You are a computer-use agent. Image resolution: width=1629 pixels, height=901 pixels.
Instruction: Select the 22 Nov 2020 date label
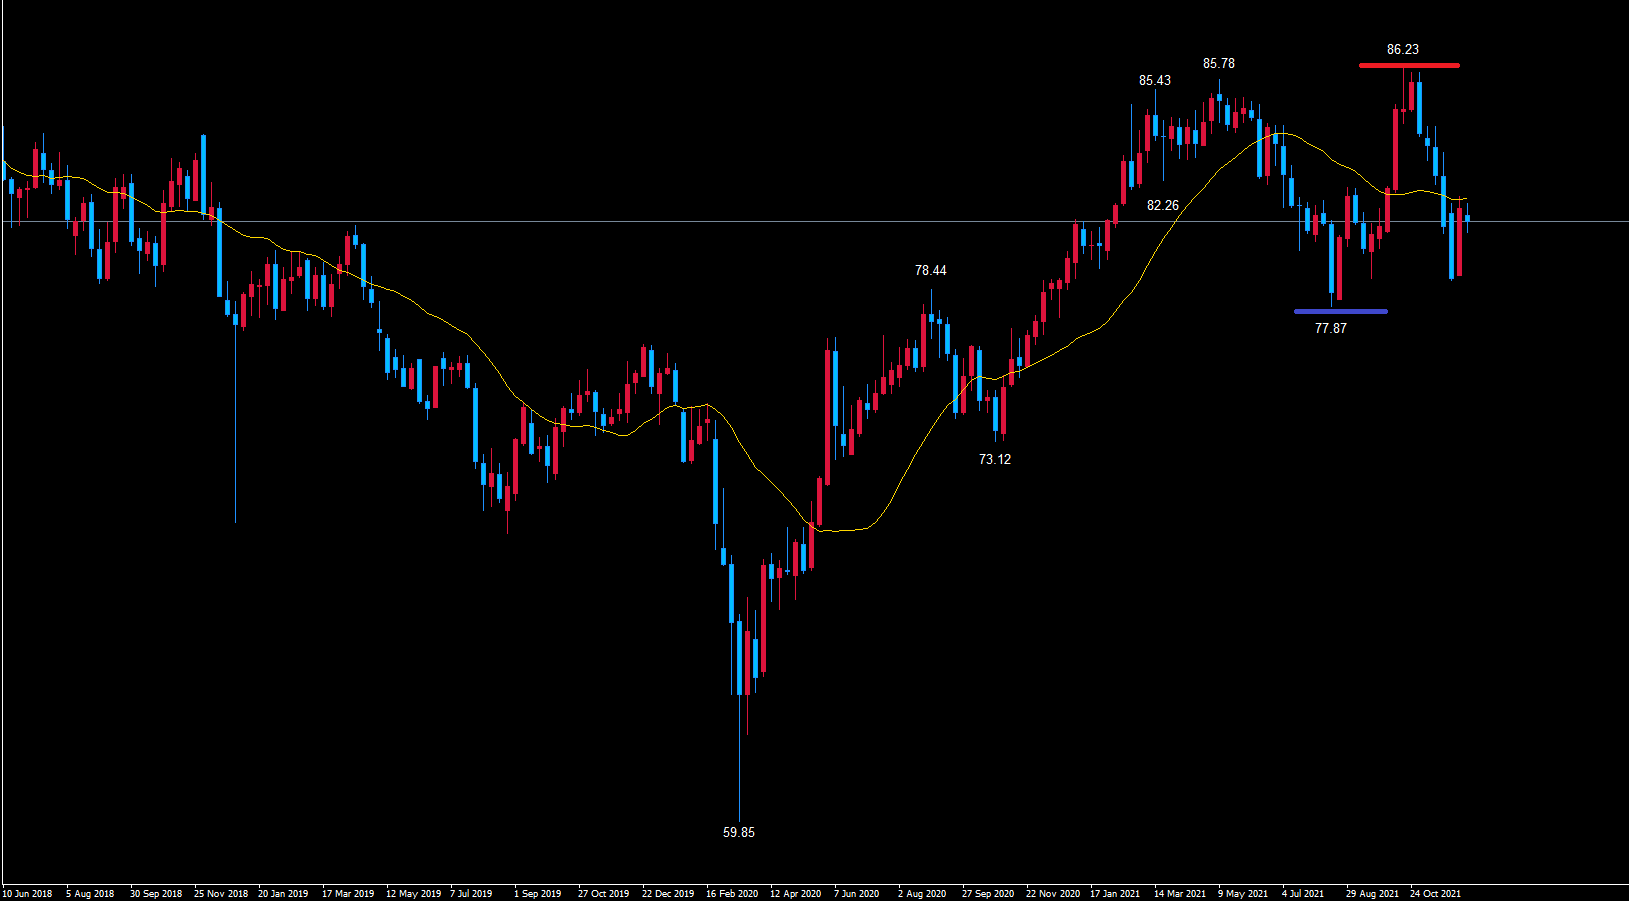point(1053,893)
